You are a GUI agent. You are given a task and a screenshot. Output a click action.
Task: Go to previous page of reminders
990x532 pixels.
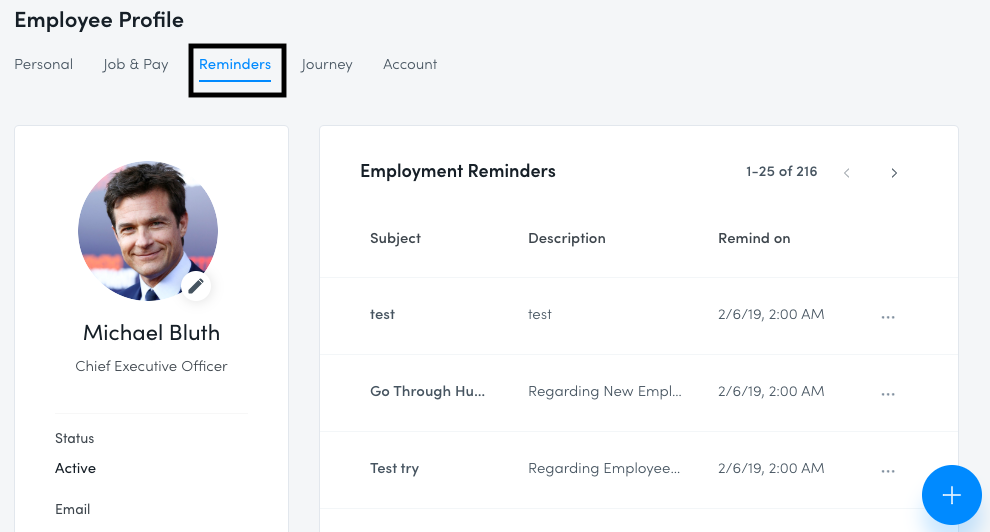point(847,173)
